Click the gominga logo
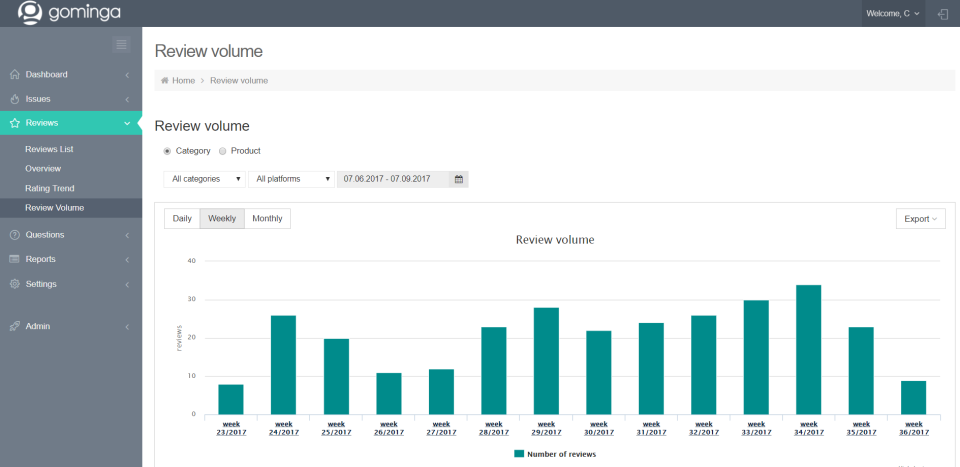 69,12
